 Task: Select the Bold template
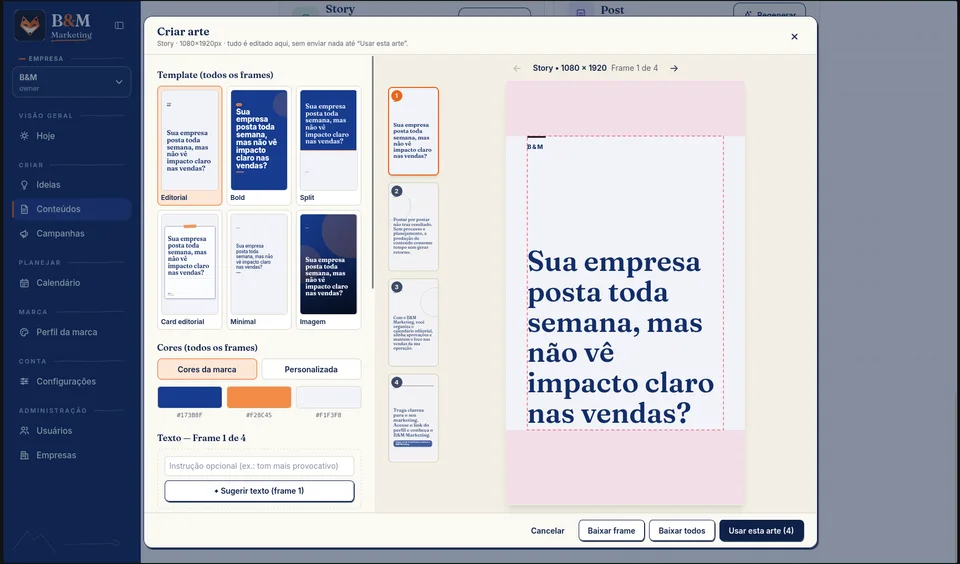(259, 145)
